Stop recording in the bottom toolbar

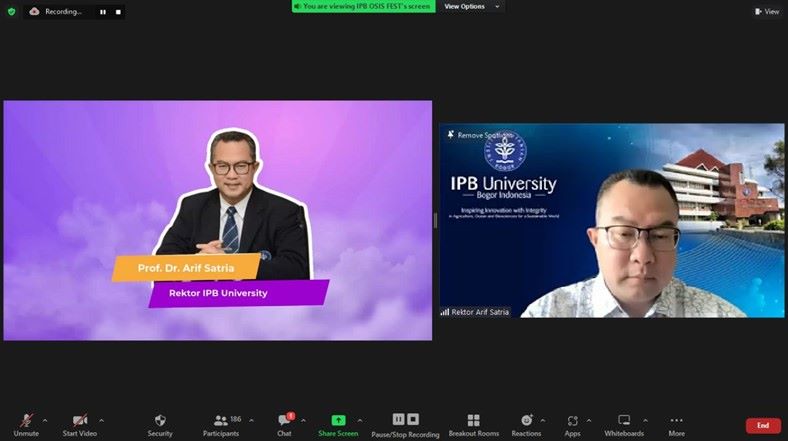(x=413, y=419)
